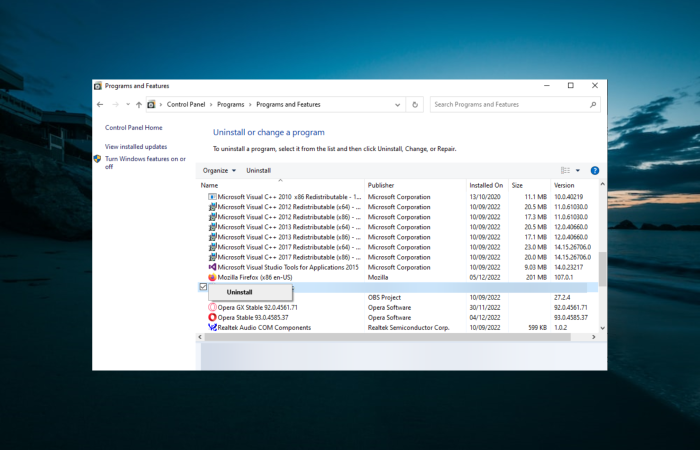Select Microsoft Visual C++ 2010 x86 Redistributable row

(x=397, y=197)
